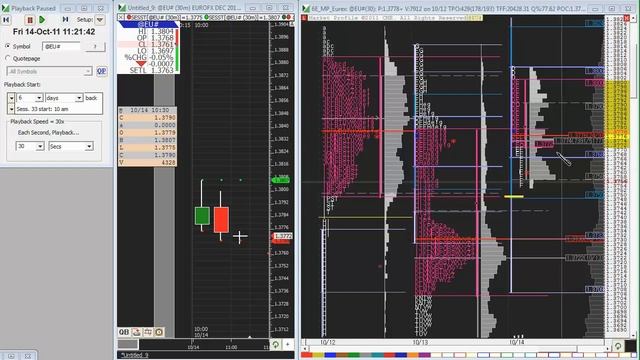Click HI 1.3804 in the quote box
Viewport: 640px width, 360px height.
(156, 31)
